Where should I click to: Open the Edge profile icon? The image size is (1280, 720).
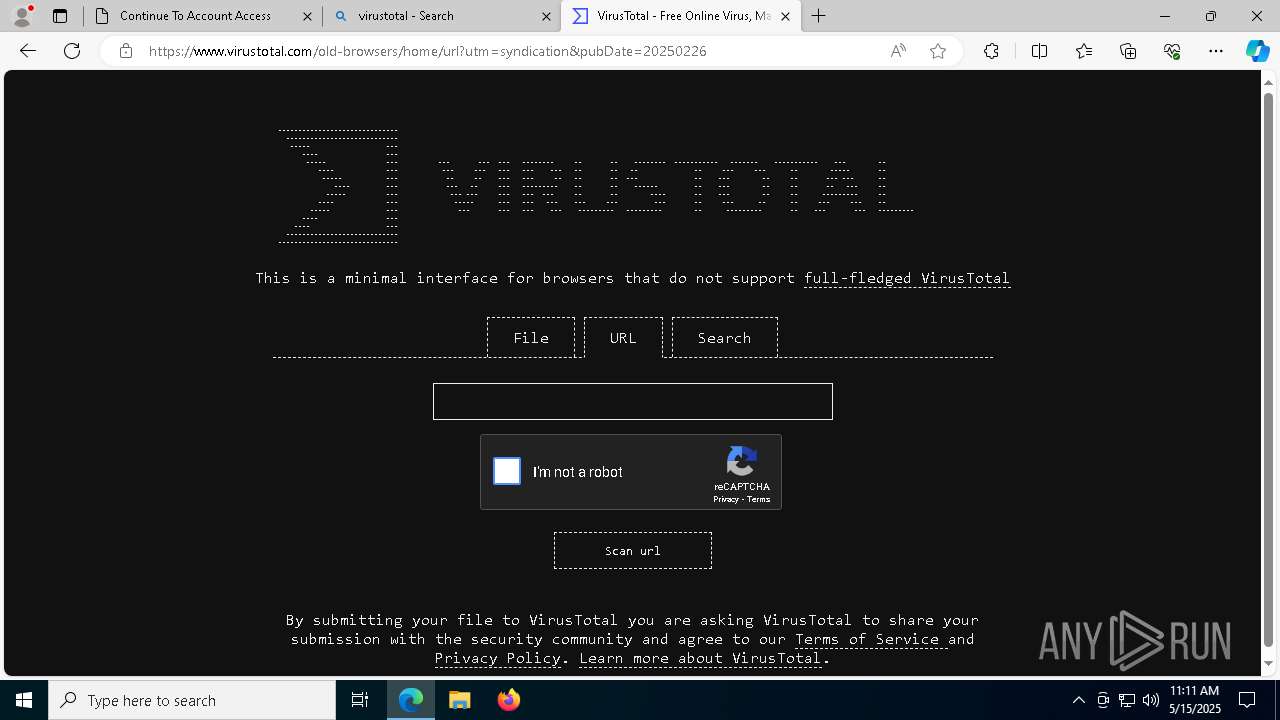click(x=22, y=16)
